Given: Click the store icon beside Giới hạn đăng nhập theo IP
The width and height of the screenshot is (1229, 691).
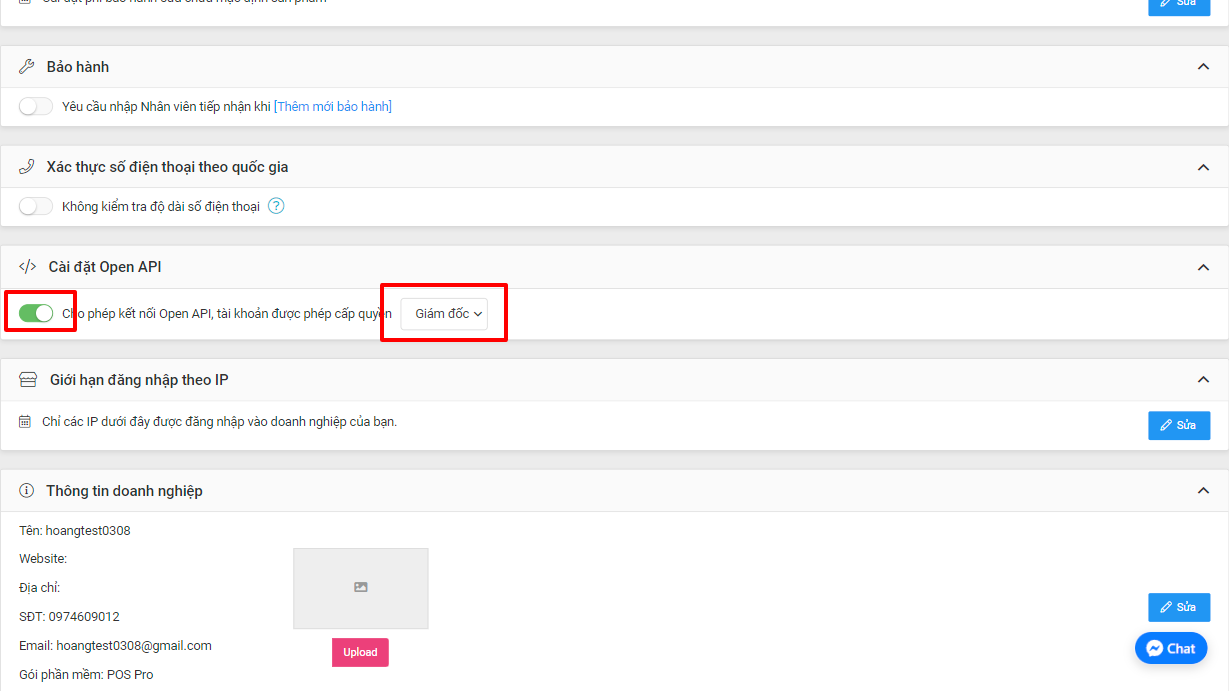Looking at the screenshot, I should click(x=28, y=380).
